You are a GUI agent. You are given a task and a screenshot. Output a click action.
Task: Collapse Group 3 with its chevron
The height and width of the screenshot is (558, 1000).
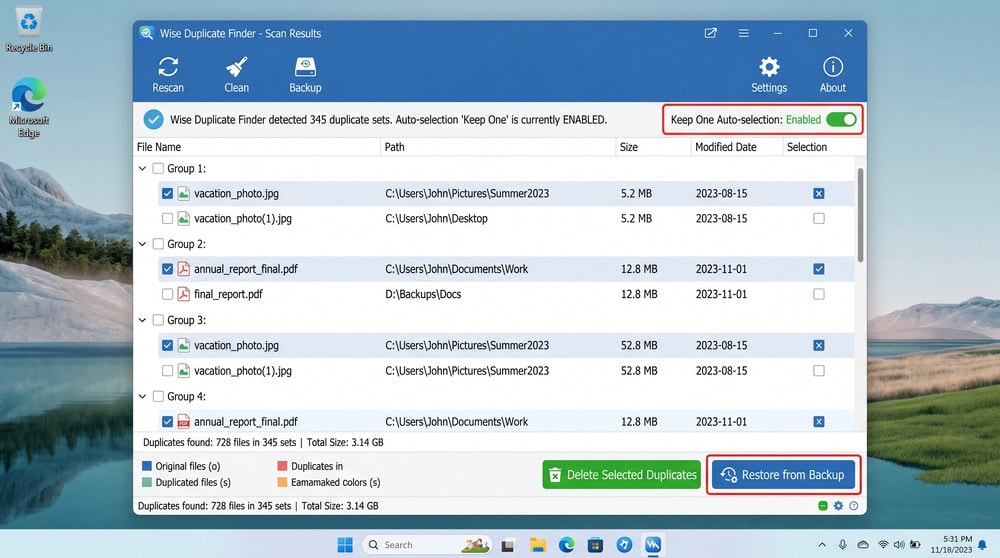[142, 320]
